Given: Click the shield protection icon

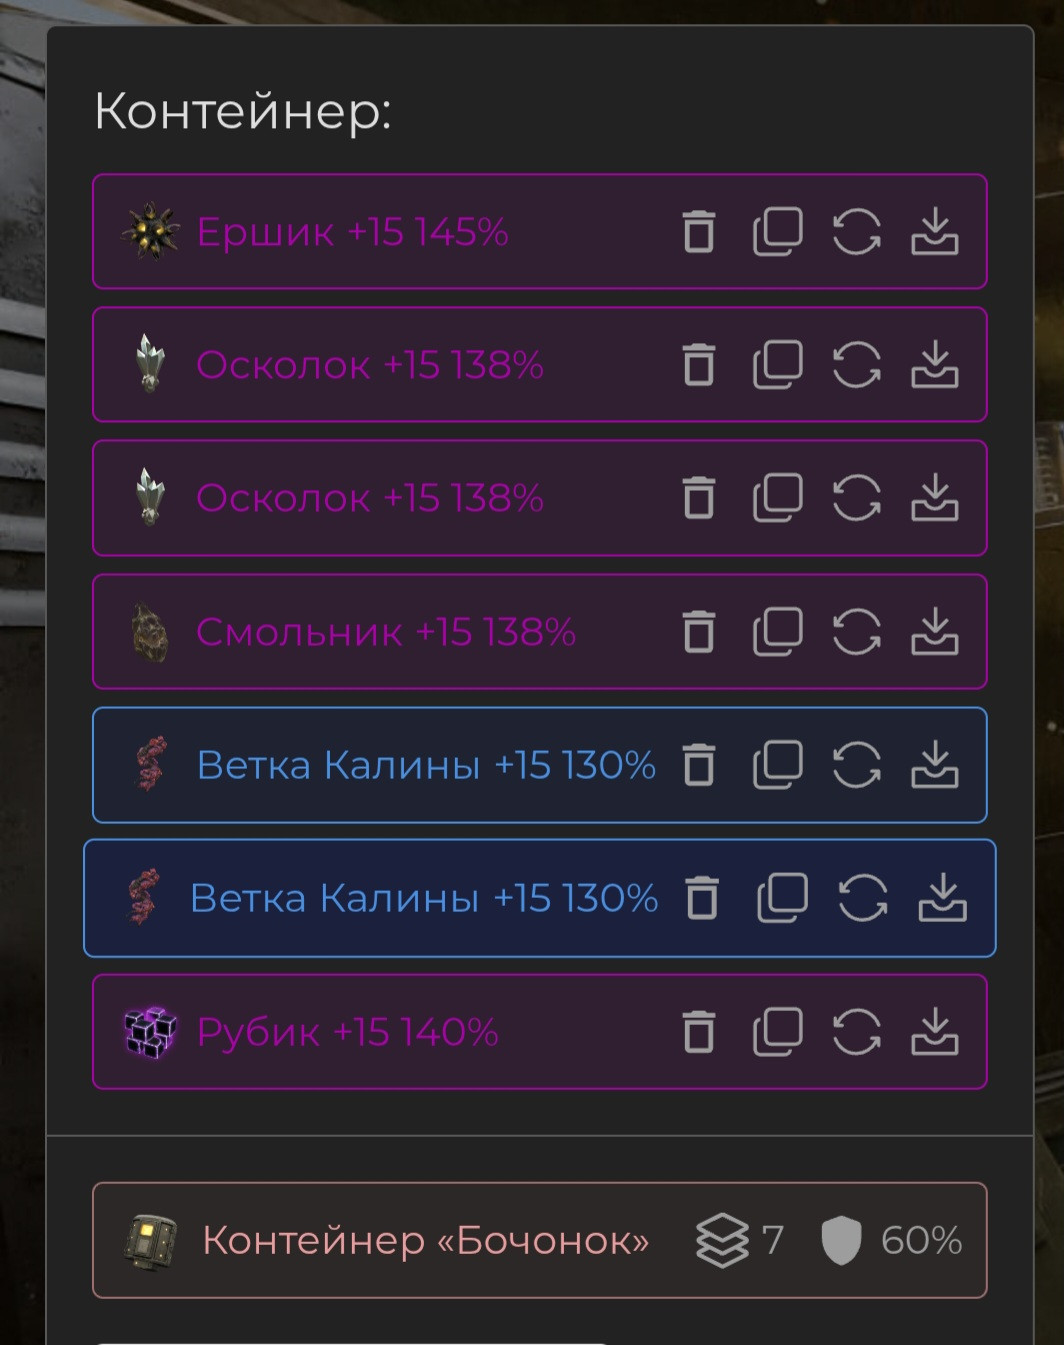Looking at the screenshot, I should (x=841, y=1240).
